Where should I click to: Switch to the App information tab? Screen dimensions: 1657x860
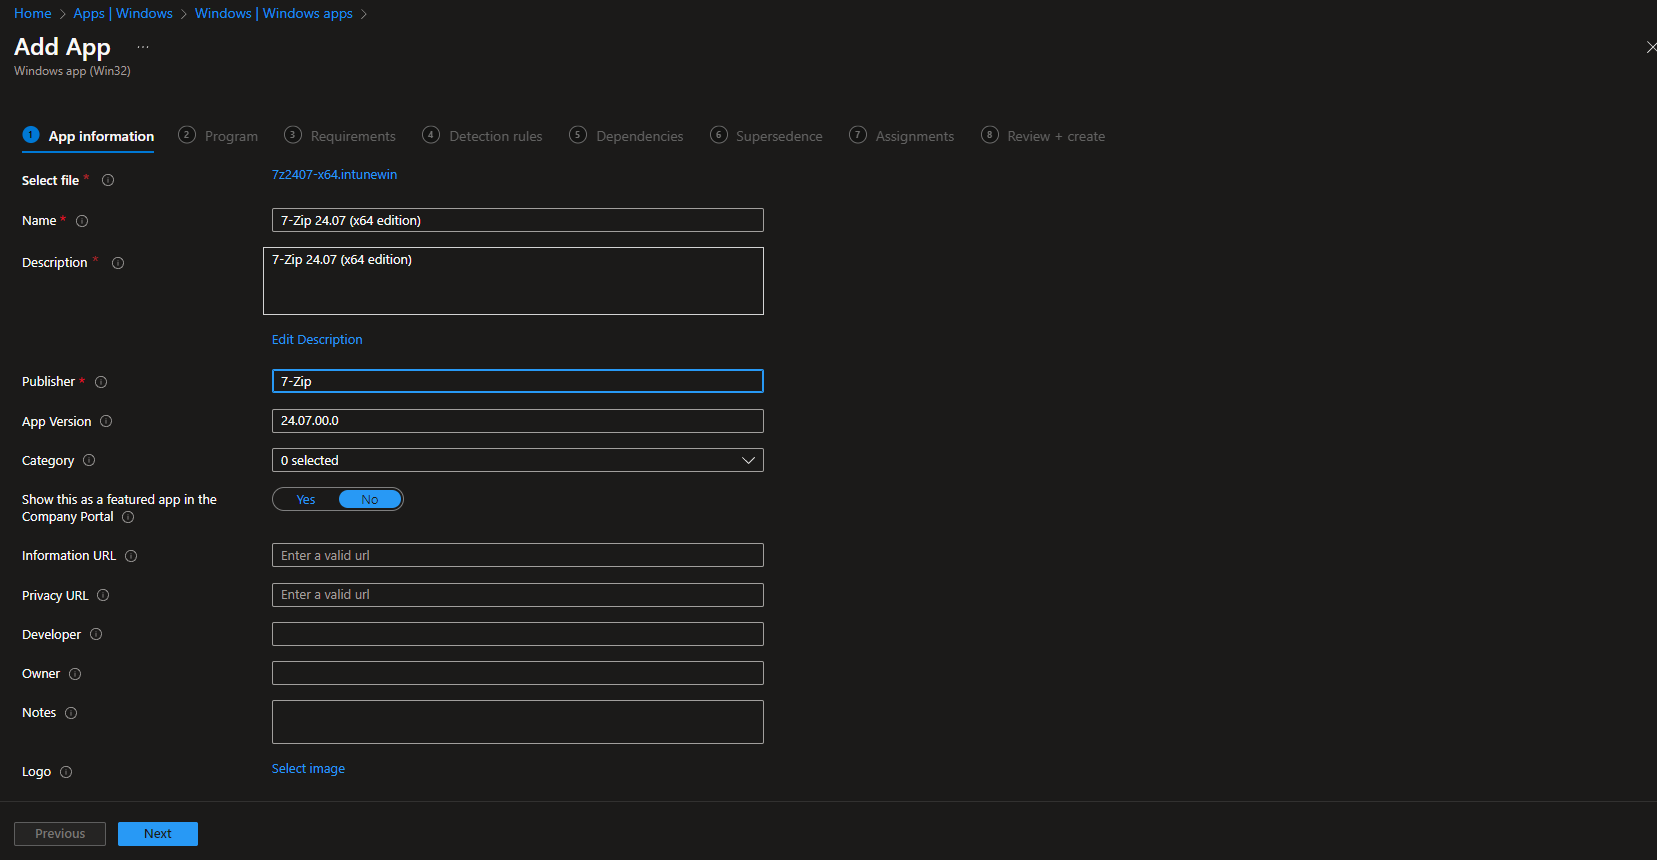88,136
